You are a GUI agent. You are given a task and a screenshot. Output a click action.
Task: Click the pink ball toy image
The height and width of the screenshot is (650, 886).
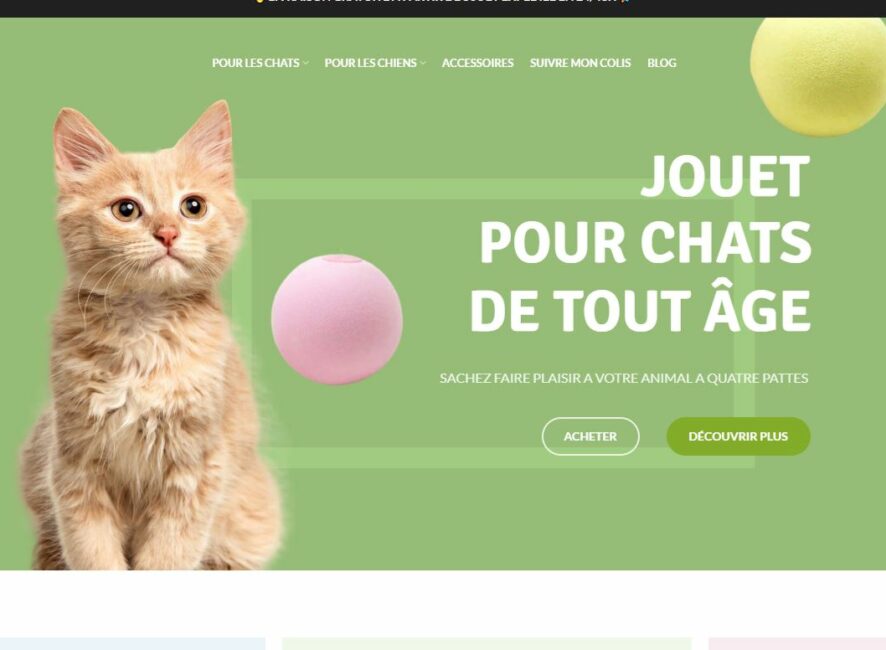point(337,319)
